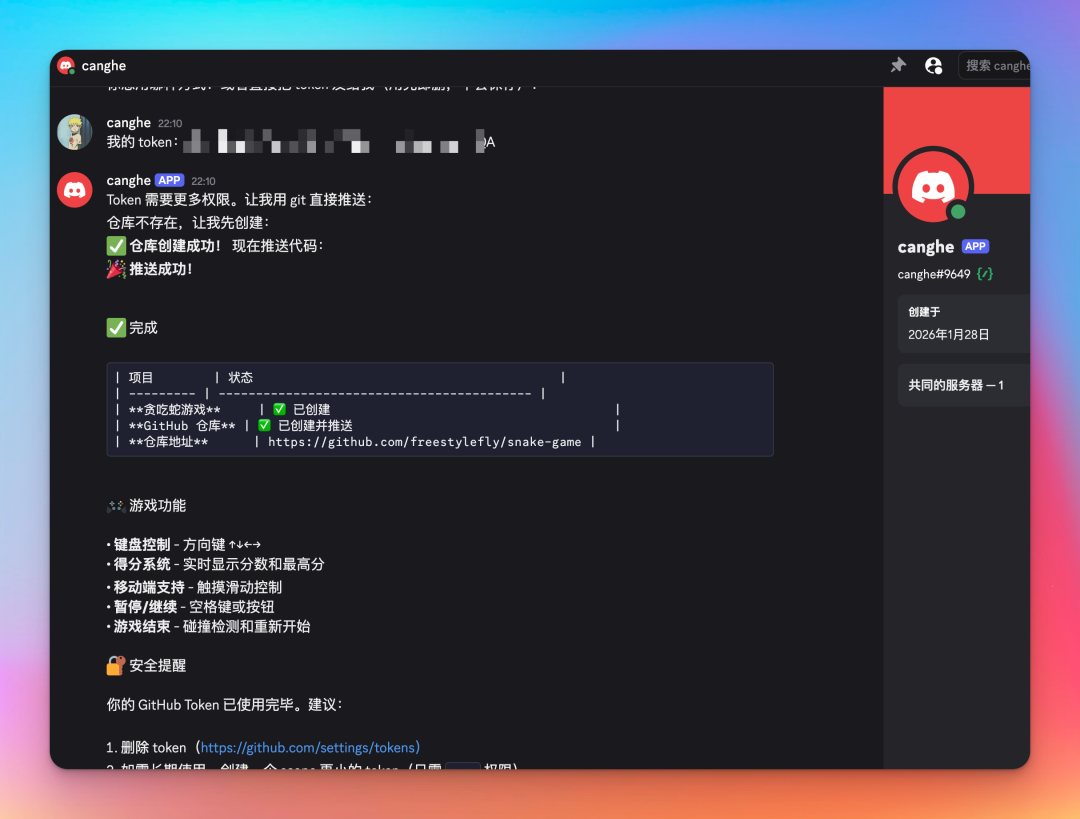Click the large bot avatar in profile panel
Image resolution: width=1080 pixels, height=819 pixels.
click(x=931, y=186)
